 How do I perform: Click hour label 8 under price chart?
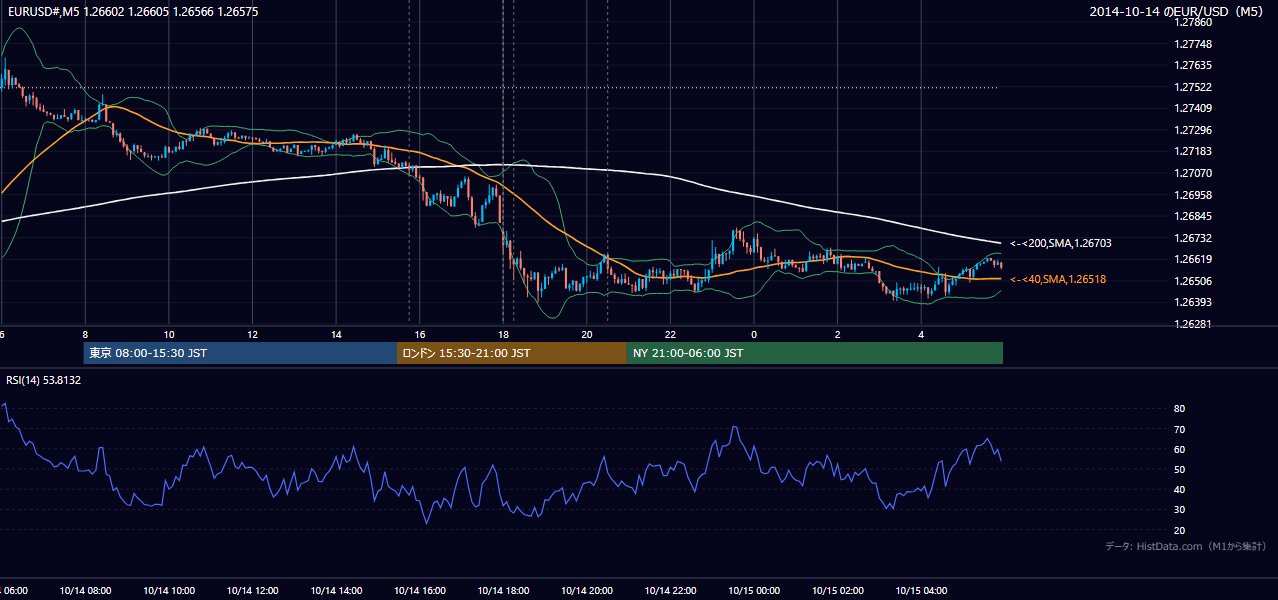[86, 334]
